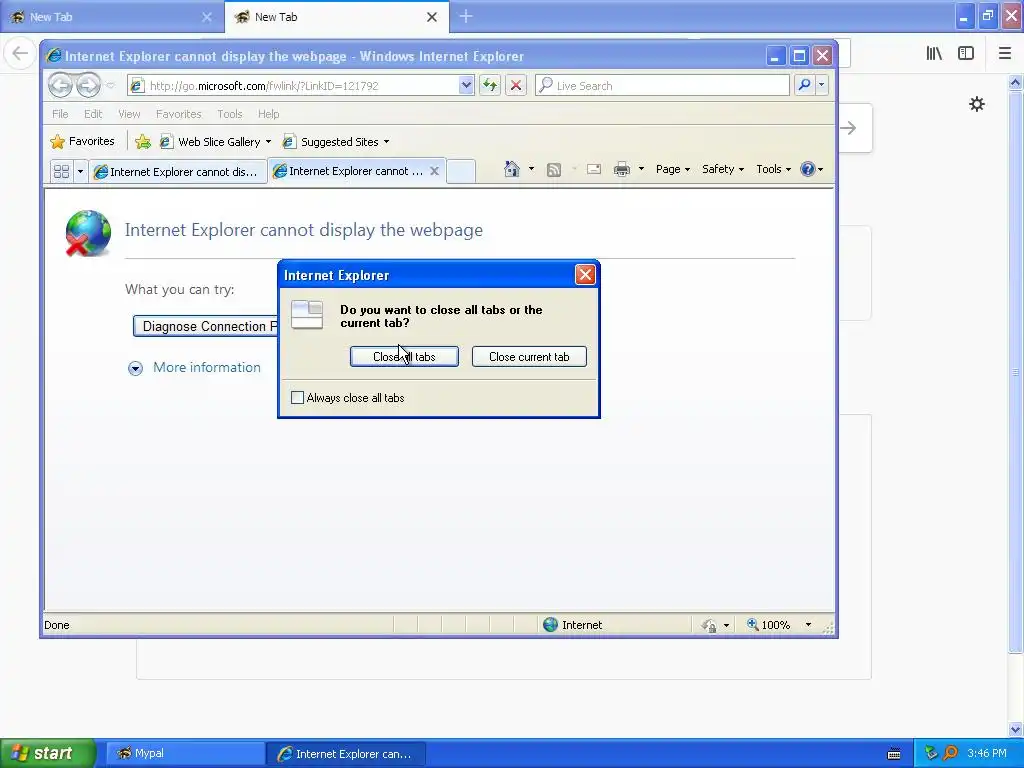Switch to first New Tab in Mypal

coord(112,17)
